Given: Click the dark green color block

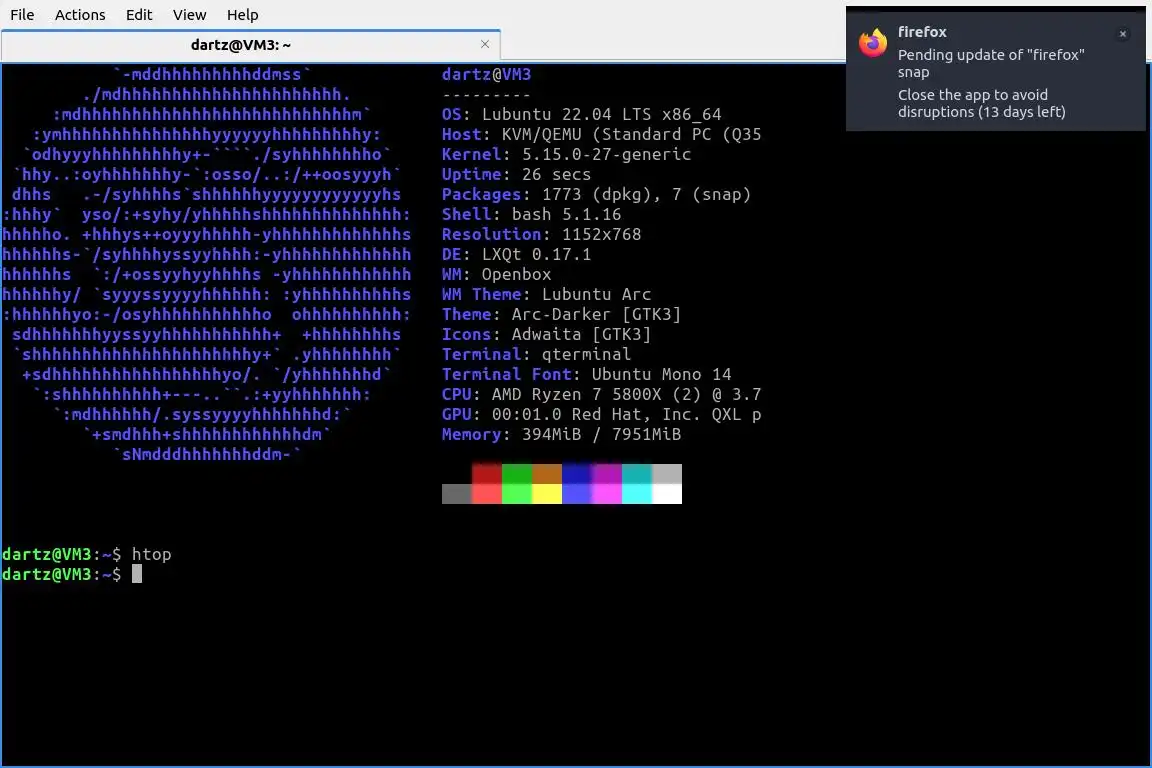Looking at the screenshot, I should coord(516,474).
